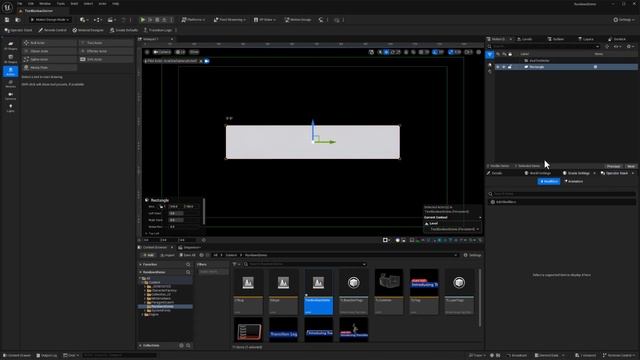Image resolution: width=640 pixels, height=360 pixels.
Task: Select the highlighted Actor category icon
Action: [x=10, y=71]
